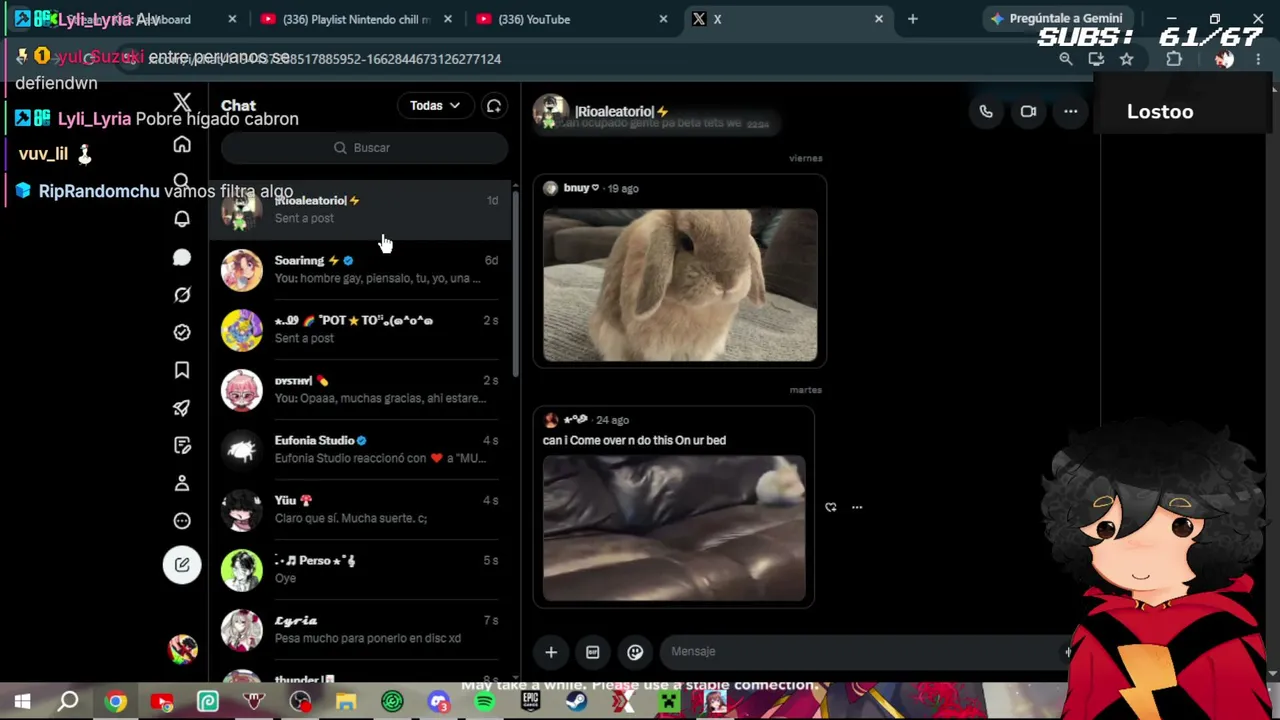Open Grok icon in X sidebar
This screenshot has width=1280, height=720.
click(x=182, y=295)
